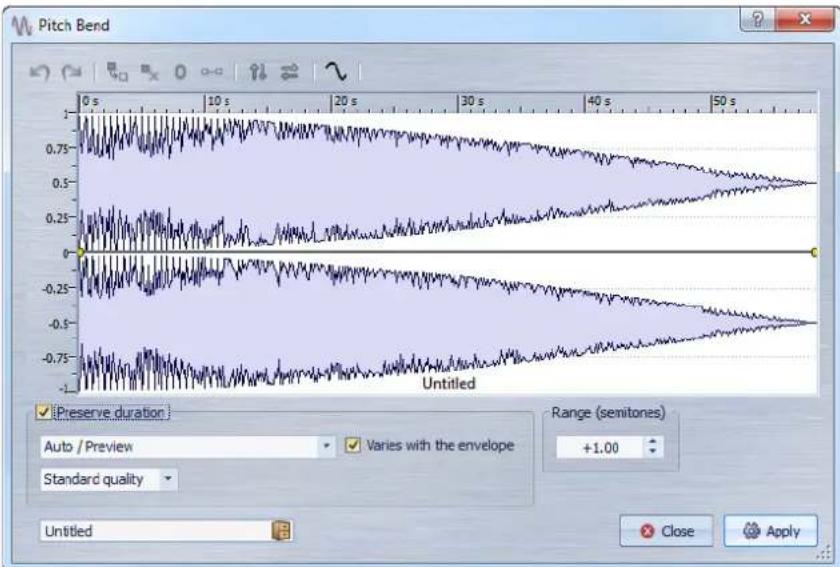Click the 10 s mark on the ruler
Image resolution: width=840 pixels, height=567 pixels.
click(218, 101)
